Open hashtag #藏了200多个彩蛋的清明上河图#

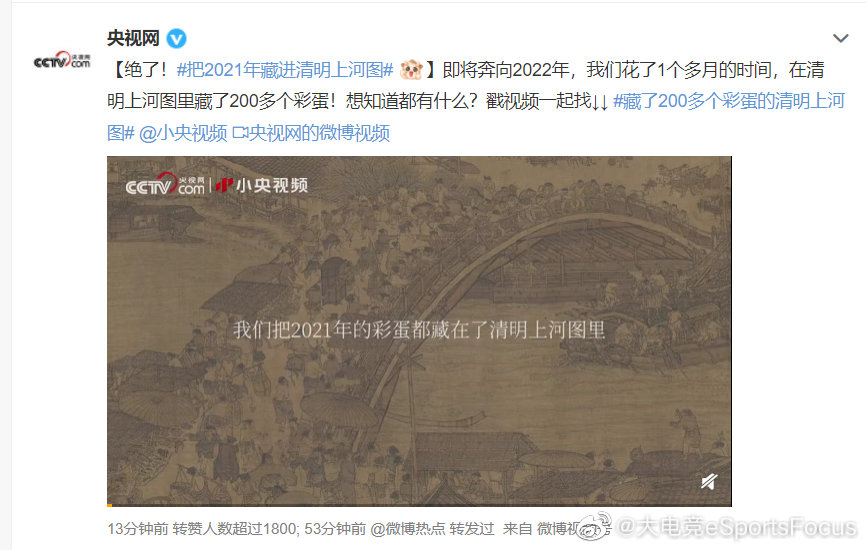pyautogui.click(x=476, y=117)
